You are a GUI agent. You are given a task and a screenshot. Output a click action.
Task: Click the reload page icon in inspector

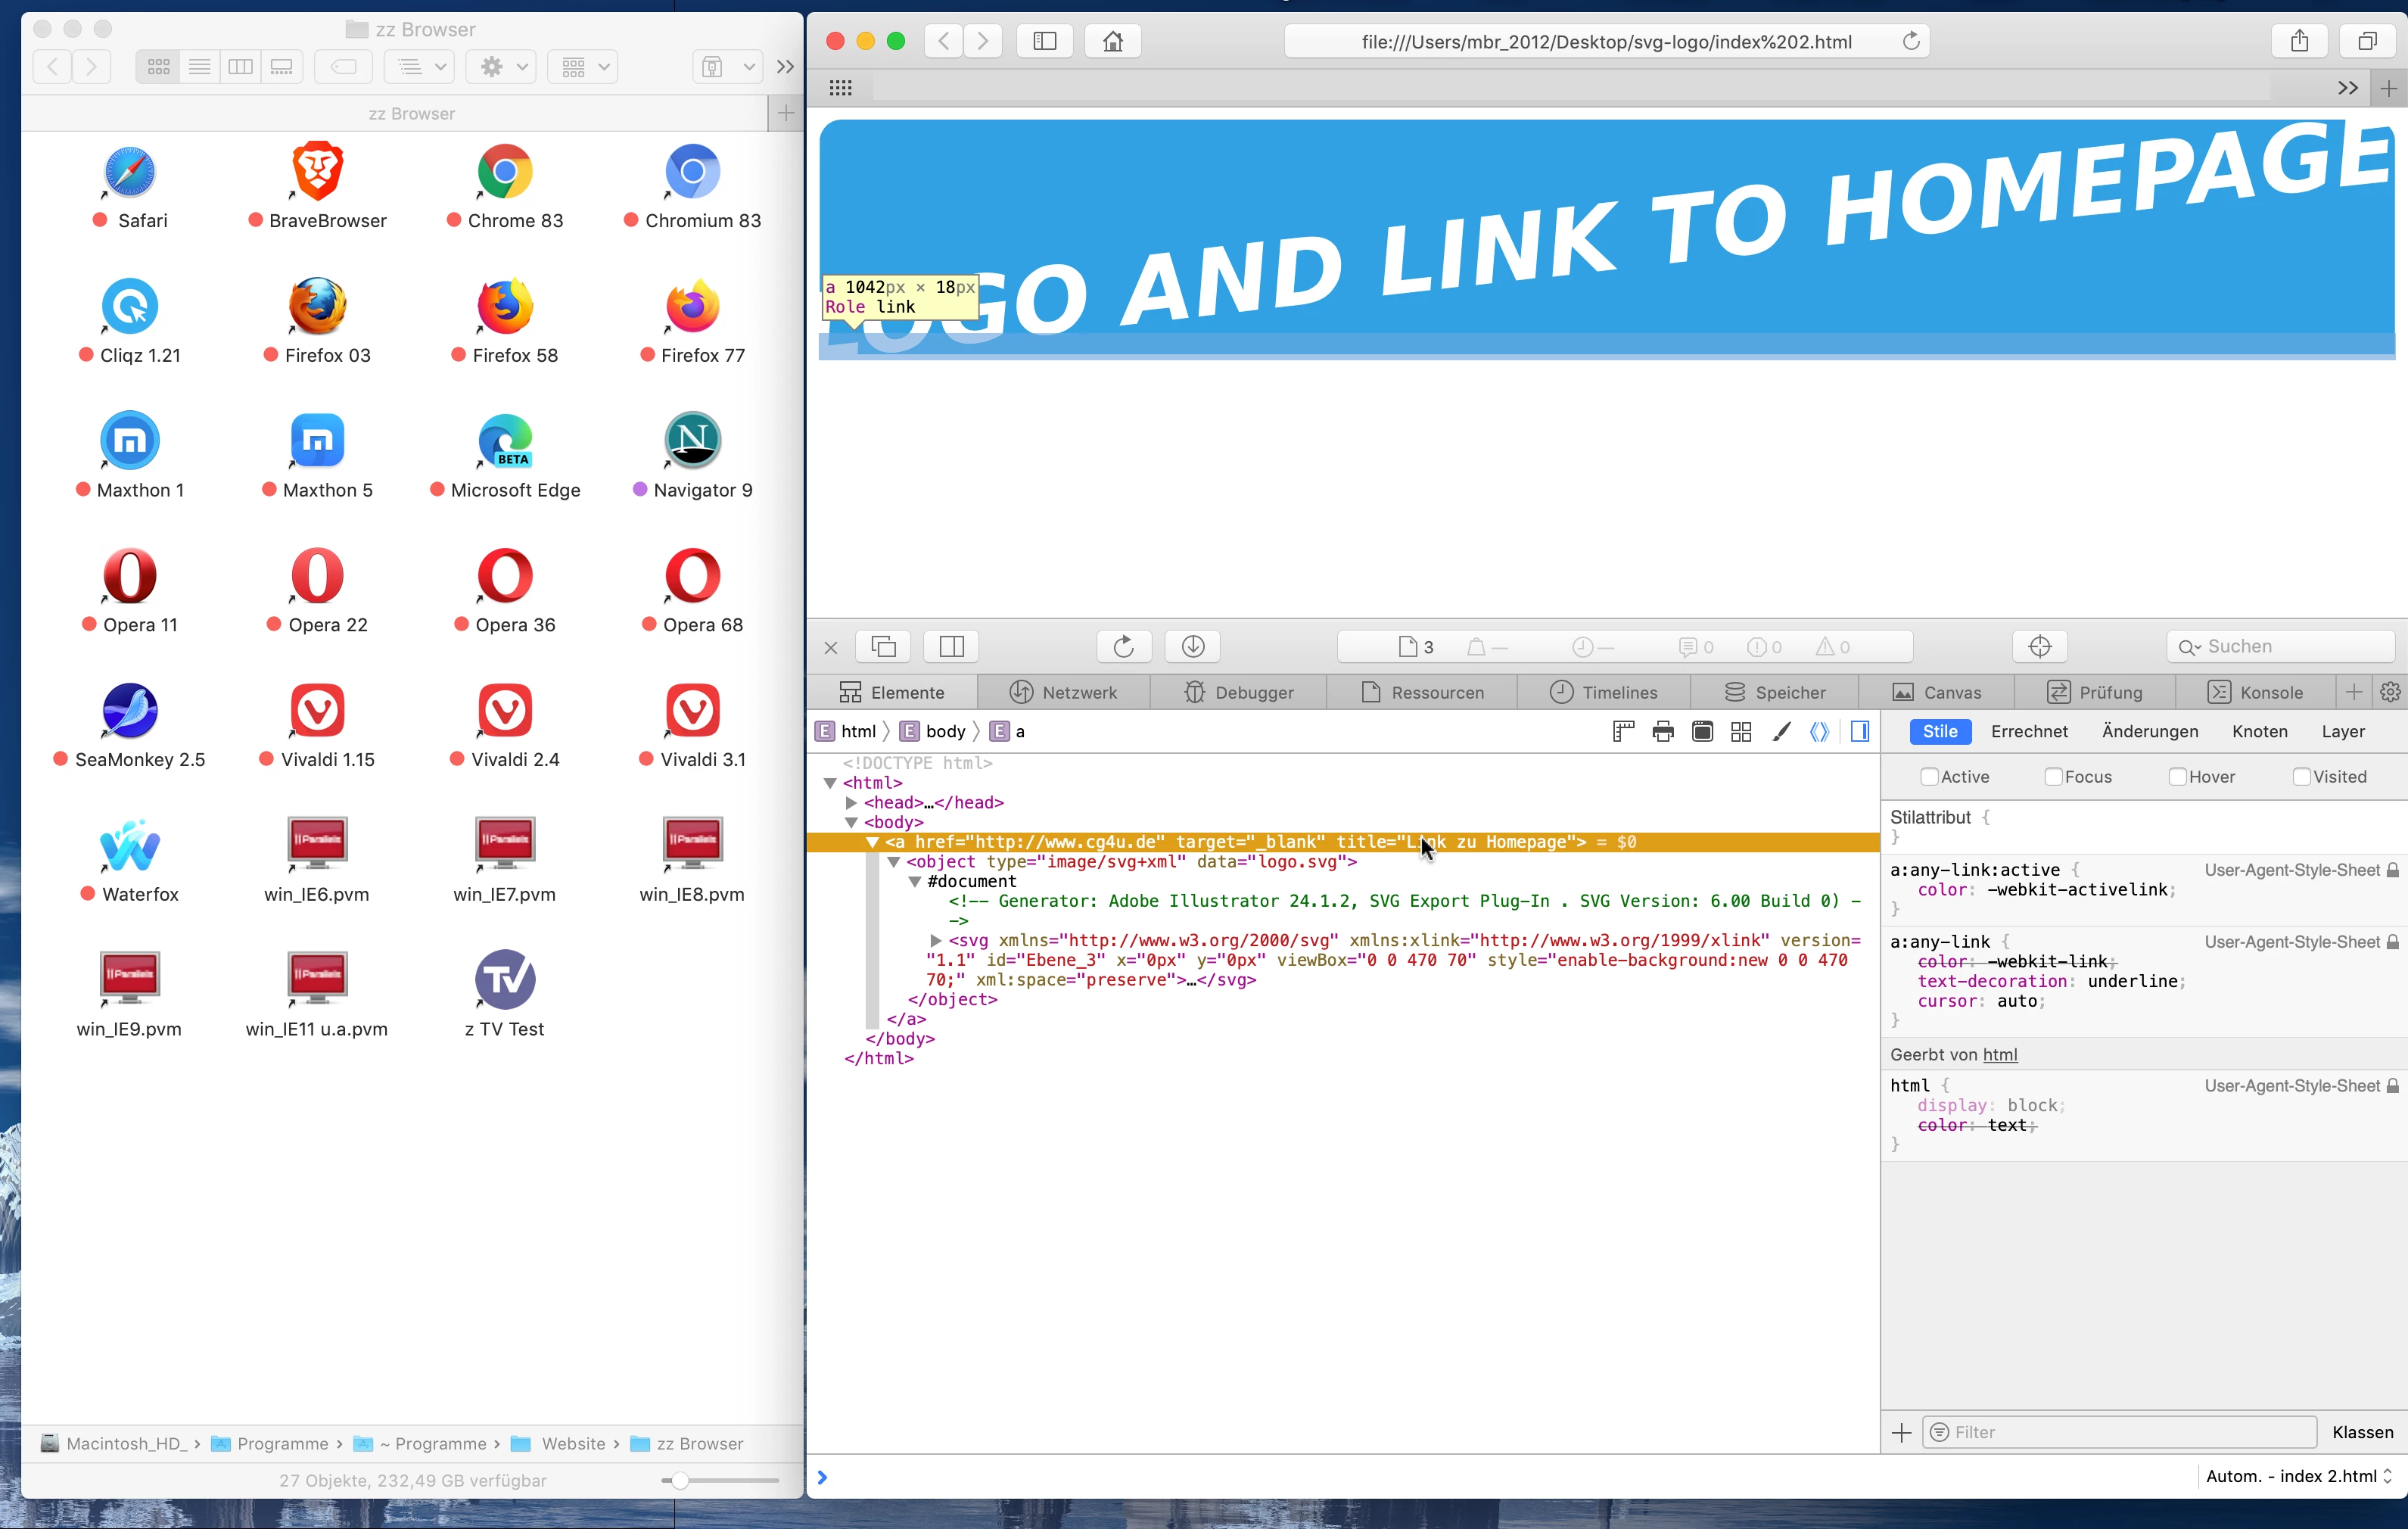point(1124,647)
